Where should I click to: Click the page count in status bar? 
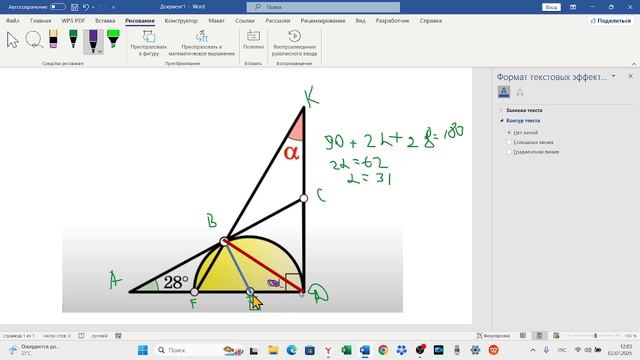[x=19, y=336]
